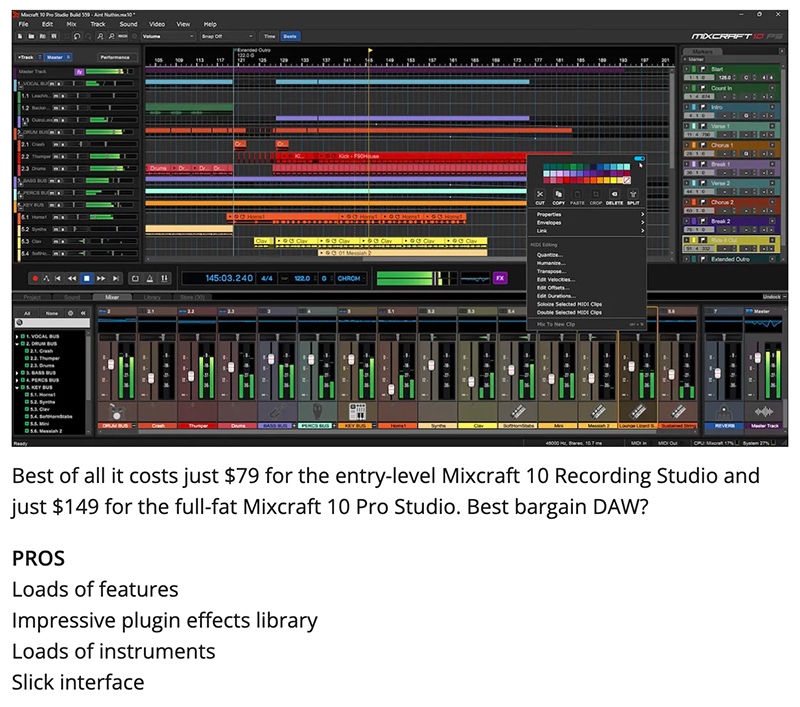Choose Quantize... from context menu
The image size is (800, 707).
tap(549, 255)
